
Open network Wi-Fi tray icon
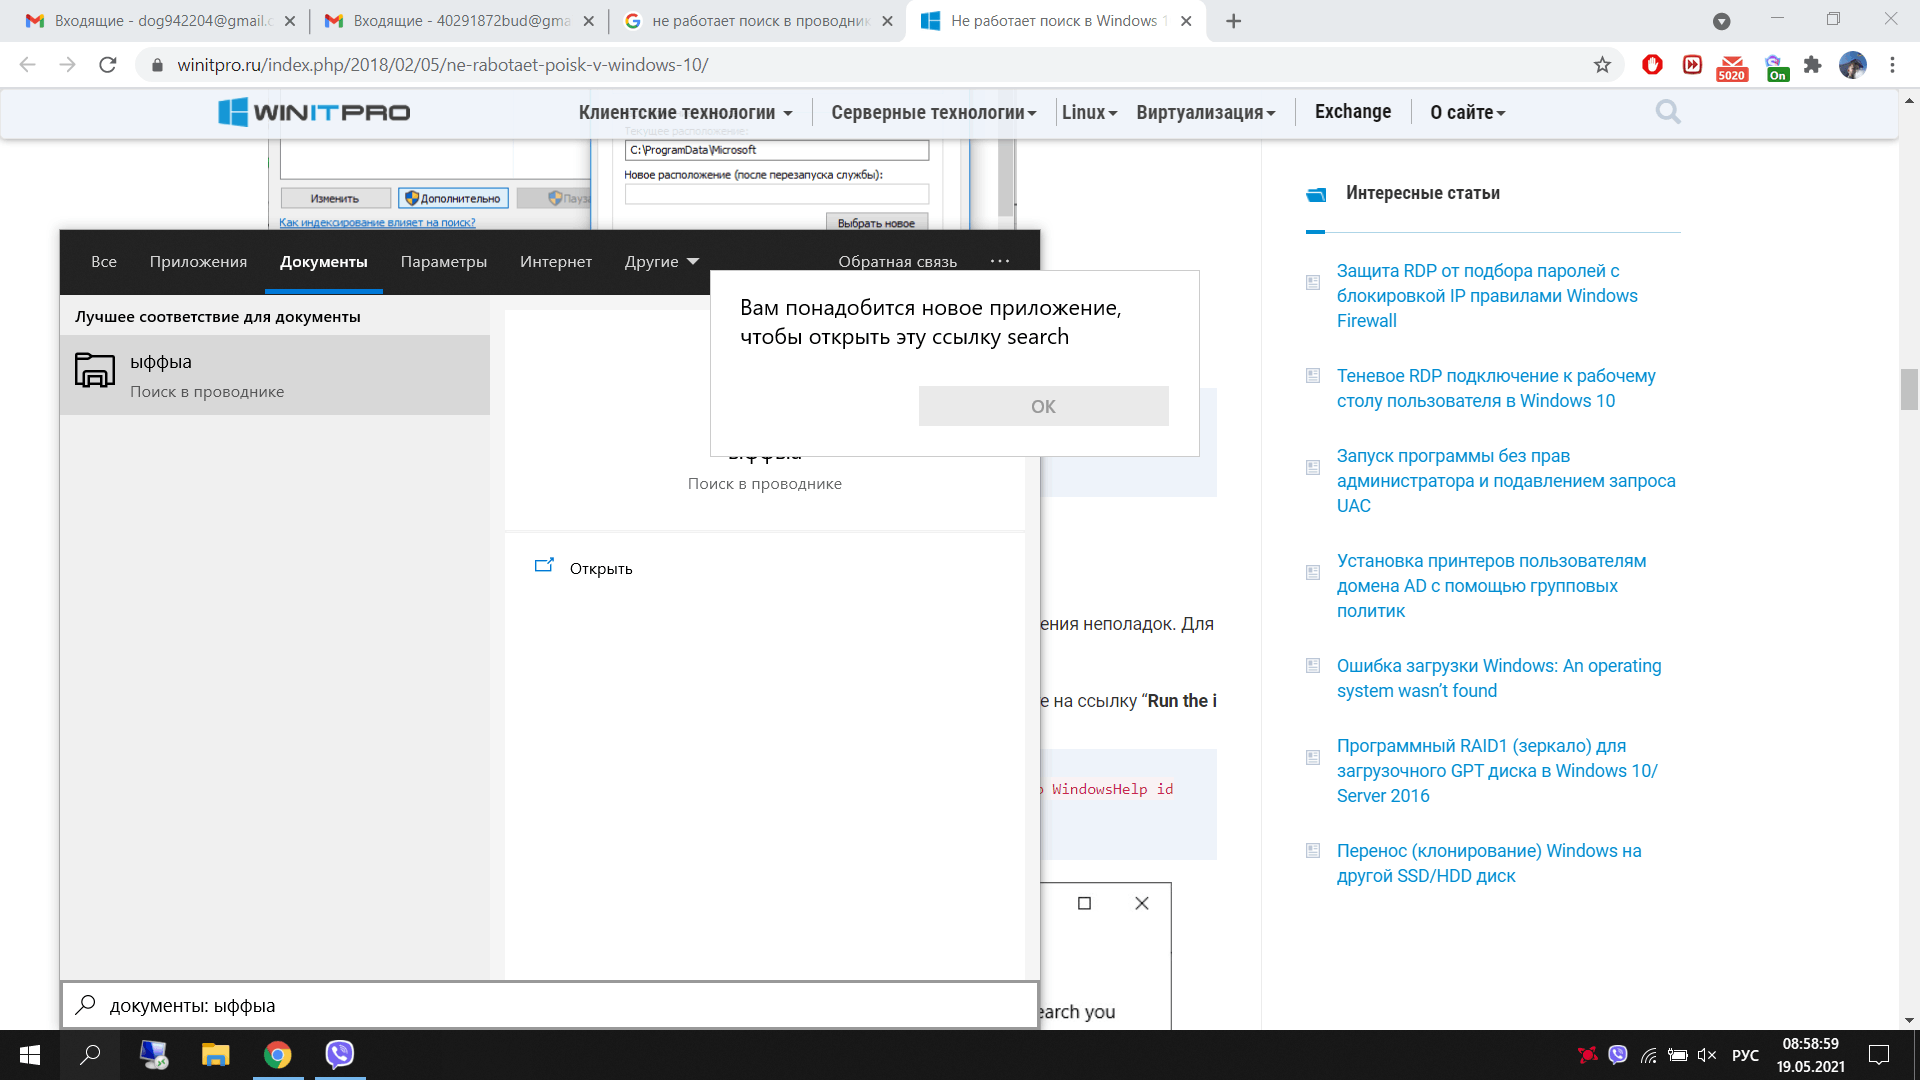click(x=1649, y=1055)
